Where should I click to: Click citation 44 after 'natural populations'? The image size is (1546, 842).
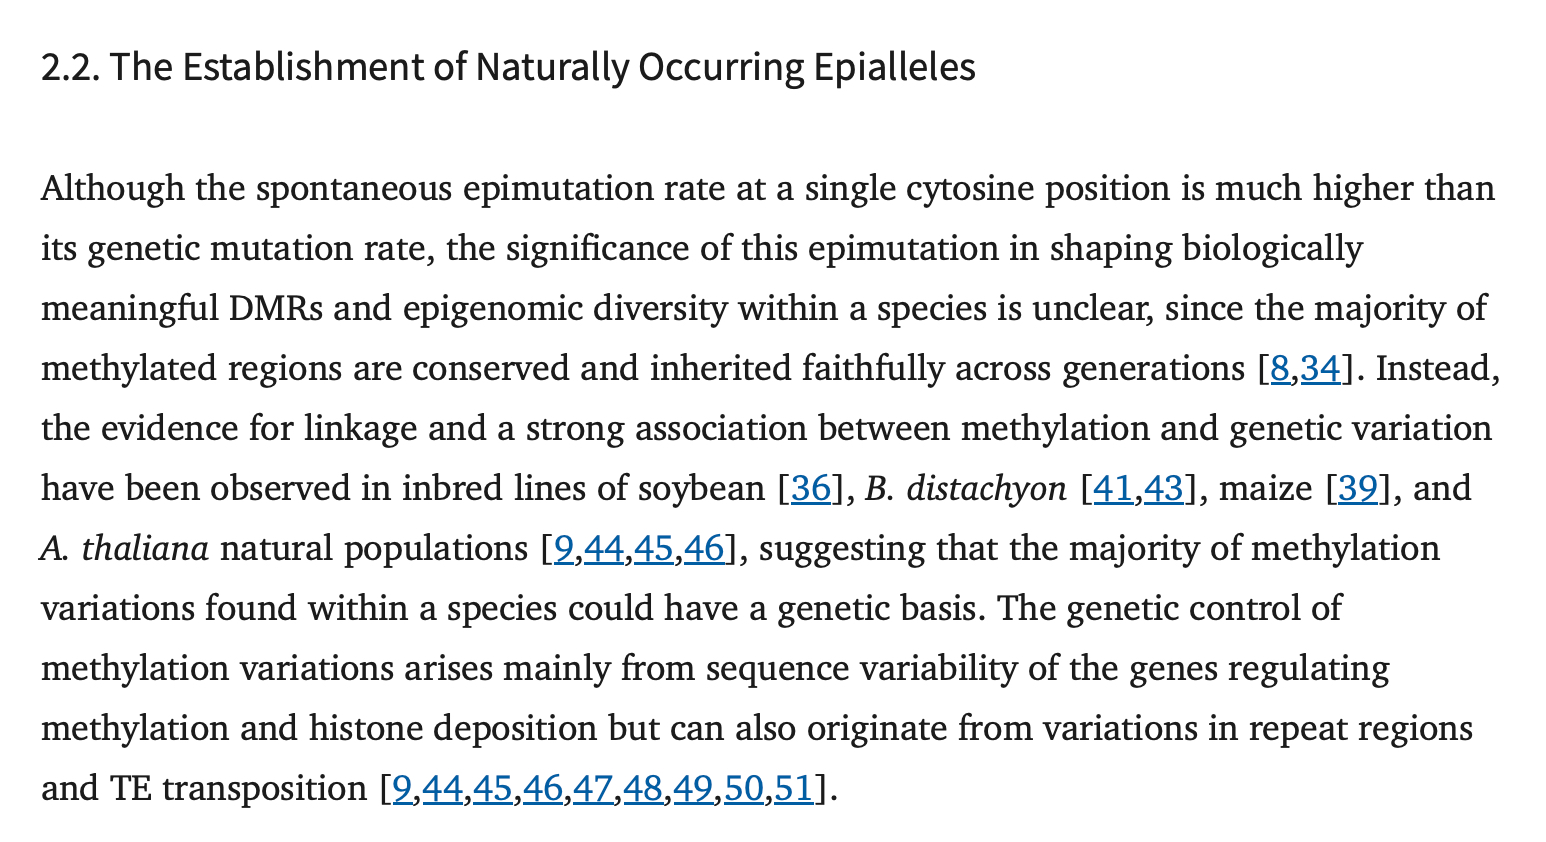coord(603,550)
